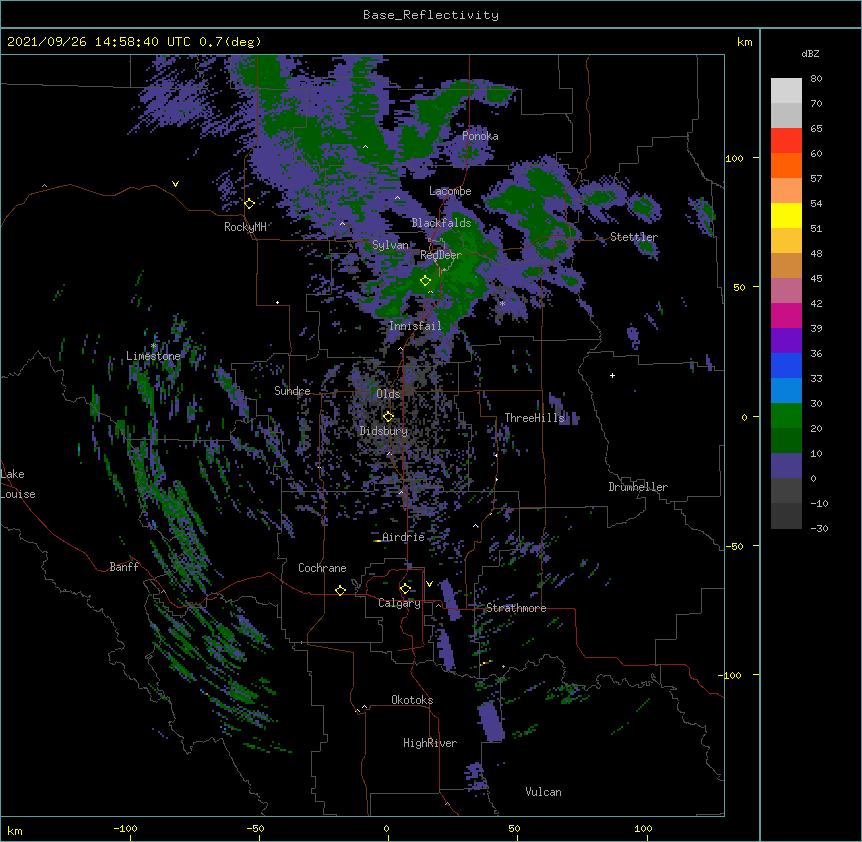The width and height of the screenshot is (862, 842).
Task: Pick the red 60–65 dBZ legend swatch
Action: click(786, 140)
